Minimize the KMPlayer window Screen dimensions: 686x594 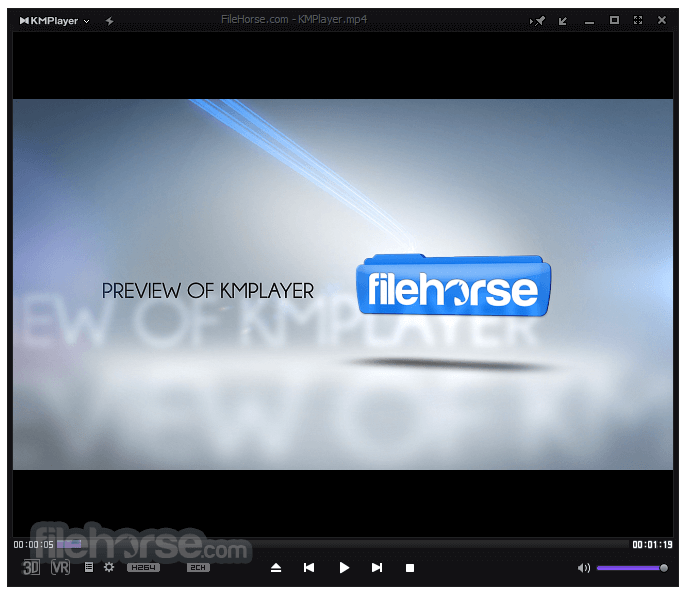[x=589, y=22]
